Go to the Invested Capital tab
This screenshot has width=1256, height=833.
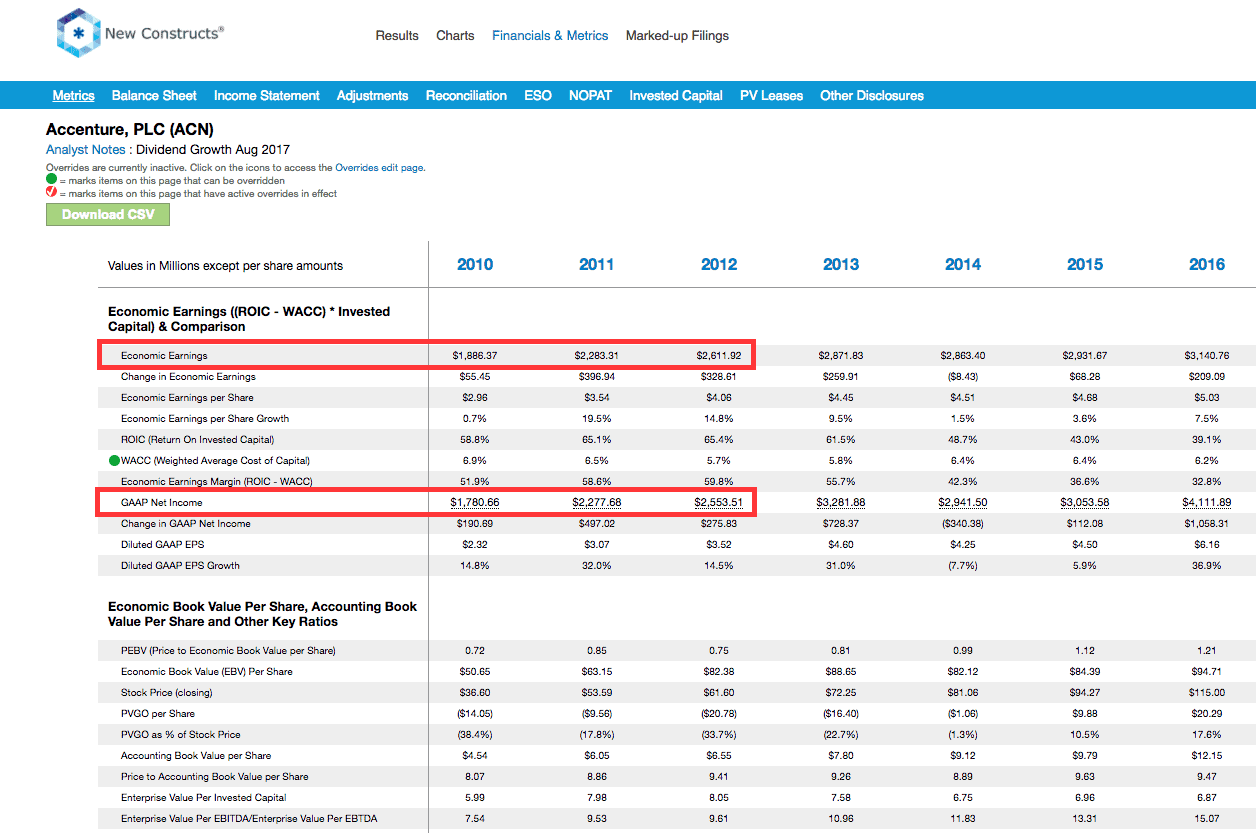(676, 96)
